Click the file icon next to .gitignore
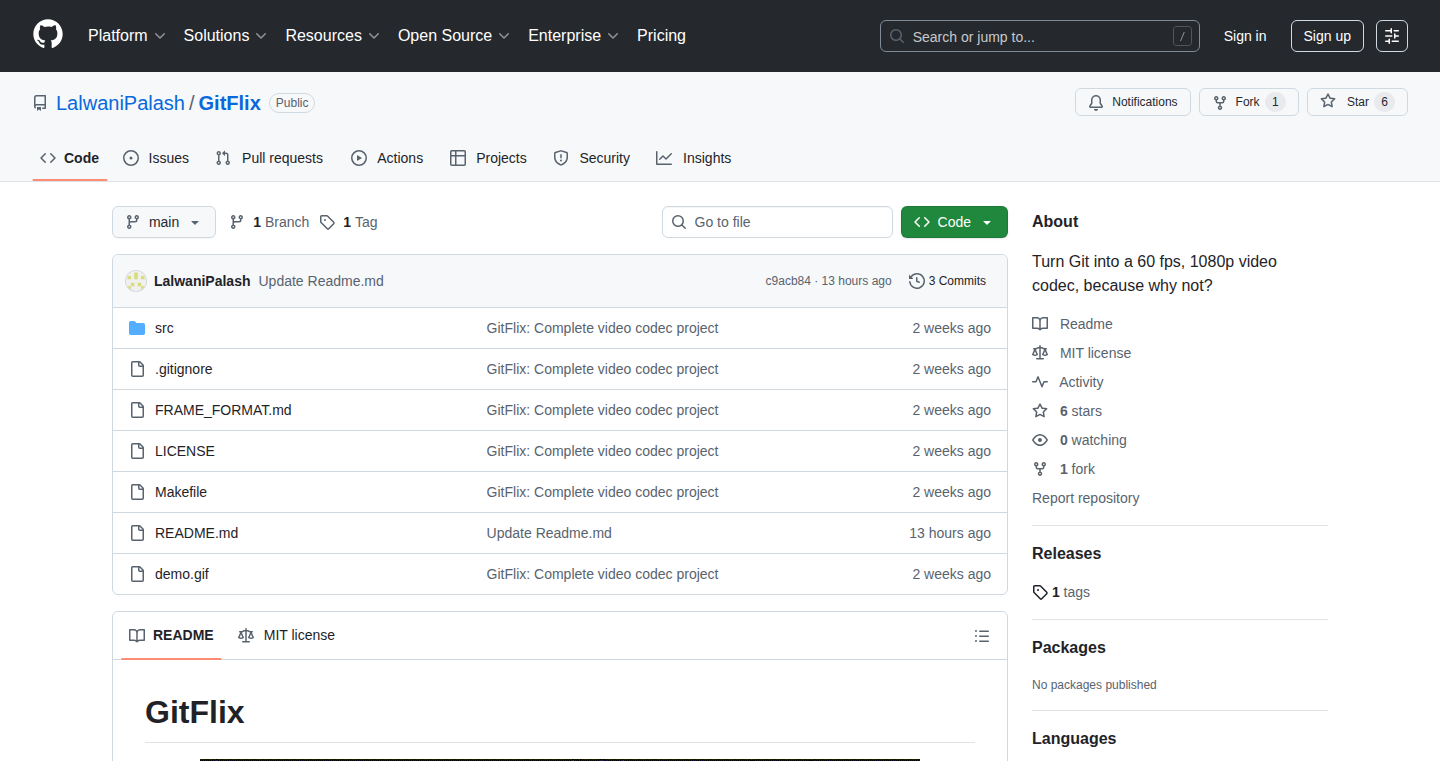This screenshot has height=761, width=1440. click(x=137, y=369)
